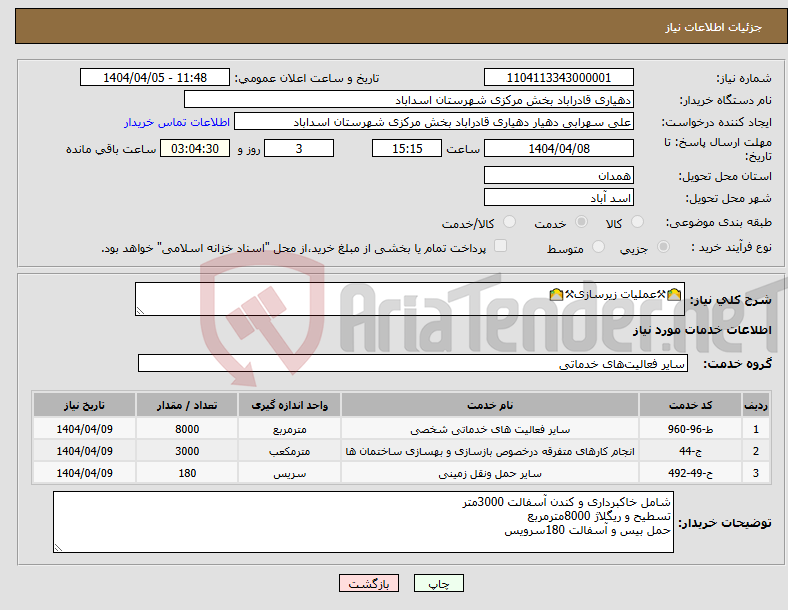
Task: Click the unit cell مترمربع
Action: click(289, 429)
